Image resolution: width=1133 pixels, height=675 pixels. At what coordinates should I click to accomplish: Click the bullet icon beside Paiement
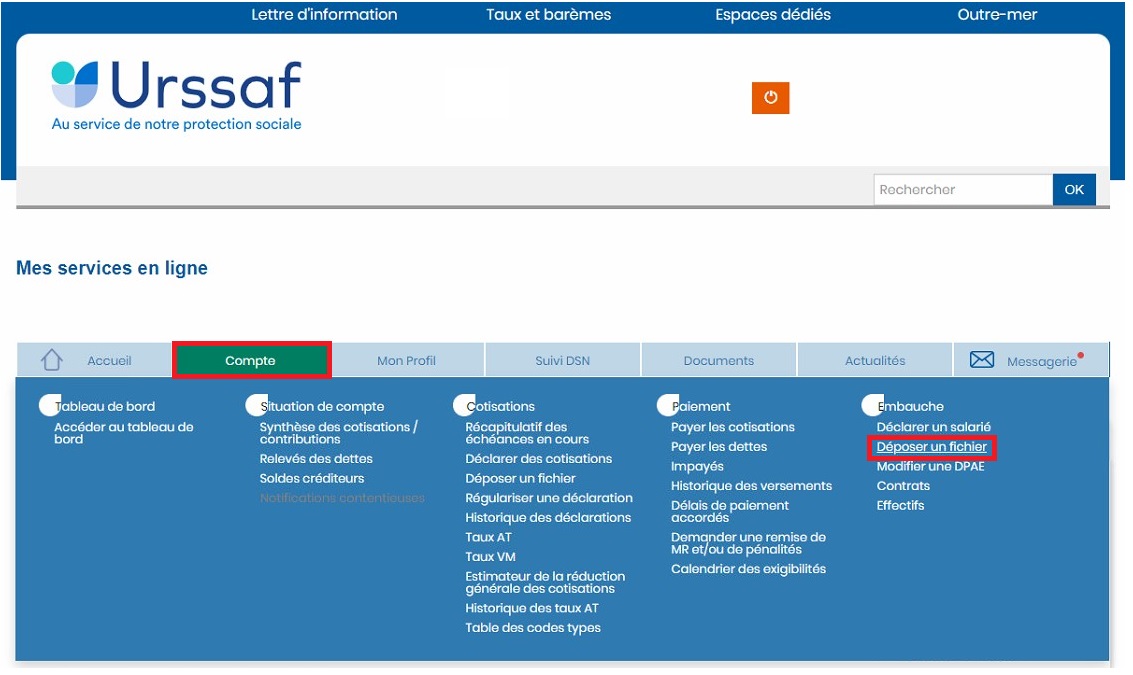(x=669, y=406)
